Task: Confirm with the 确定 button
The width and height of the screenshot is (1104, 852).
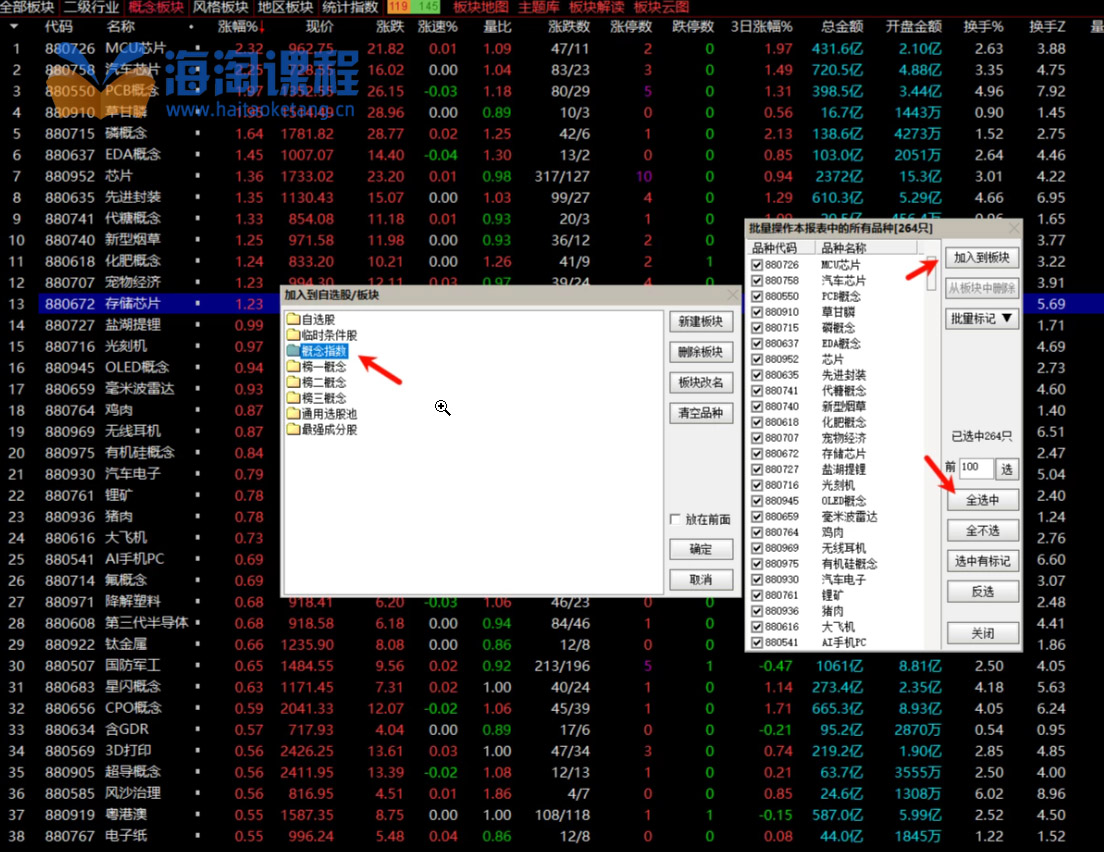Action: (x=701, y=549)
